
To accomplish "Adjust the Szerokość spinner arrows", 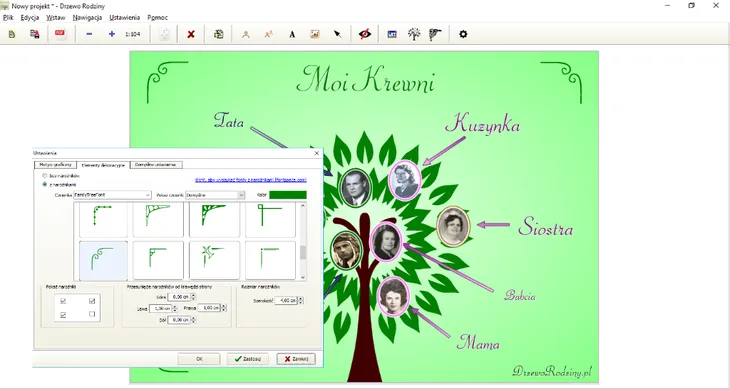I will click(x=301, y=301).
